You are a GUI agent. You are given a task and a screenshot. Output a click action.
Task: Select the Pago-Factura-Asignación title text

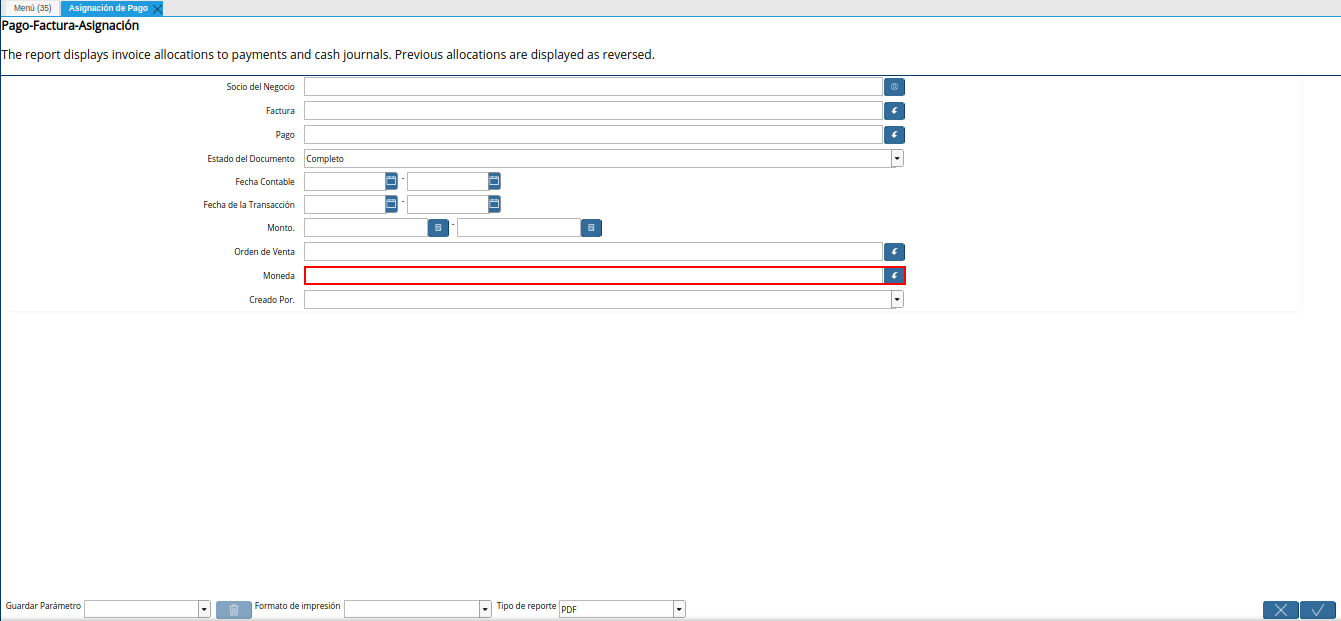point(70,26)
